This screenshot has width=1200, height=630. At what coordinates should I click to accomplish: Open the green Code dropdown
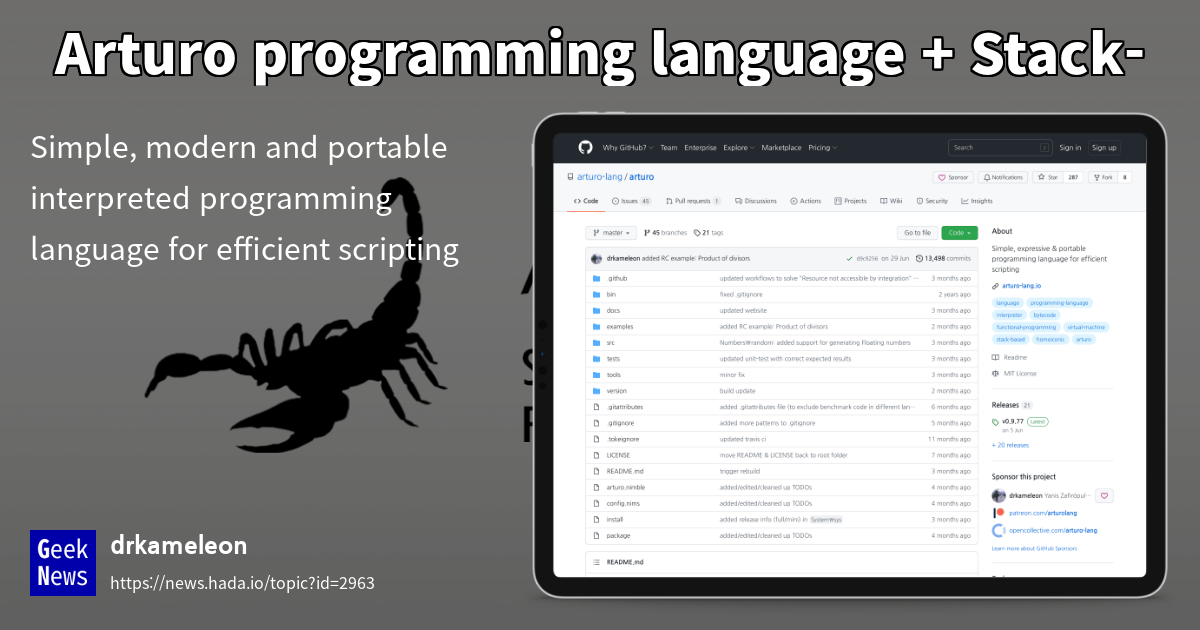pos(959,233)
